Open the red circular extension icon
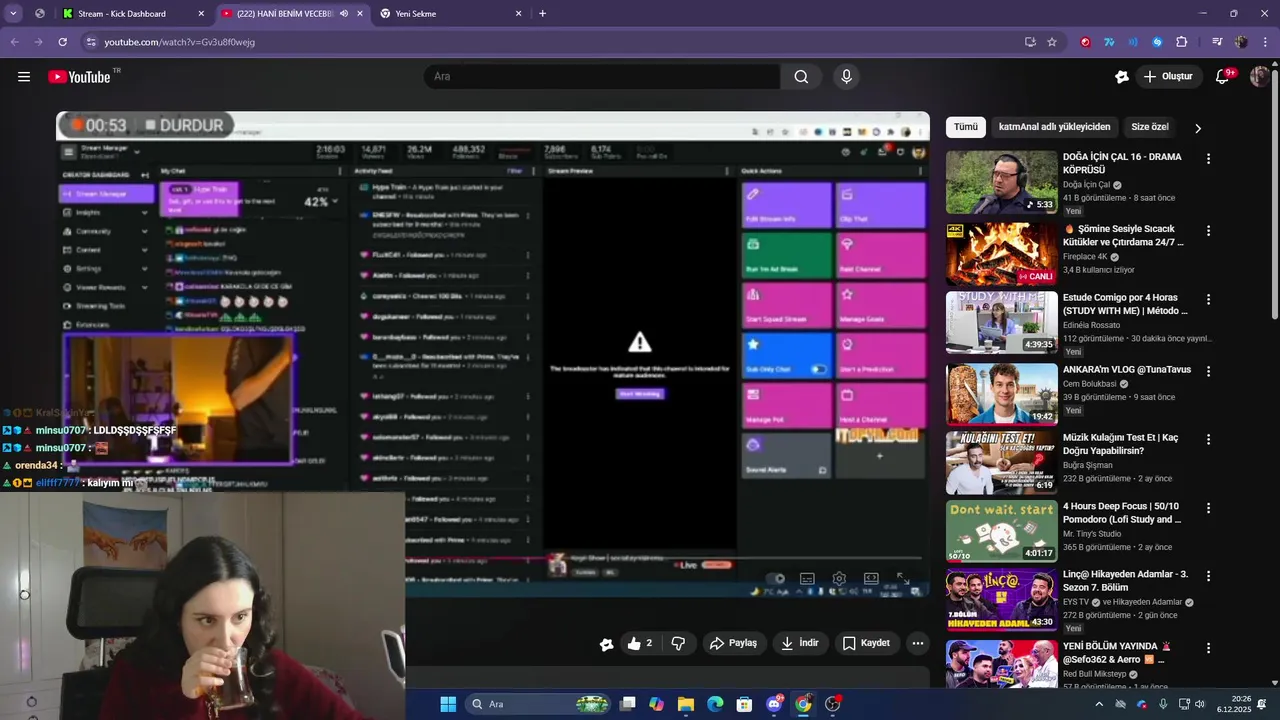 pyautogui.click(x=1085, y=42)
